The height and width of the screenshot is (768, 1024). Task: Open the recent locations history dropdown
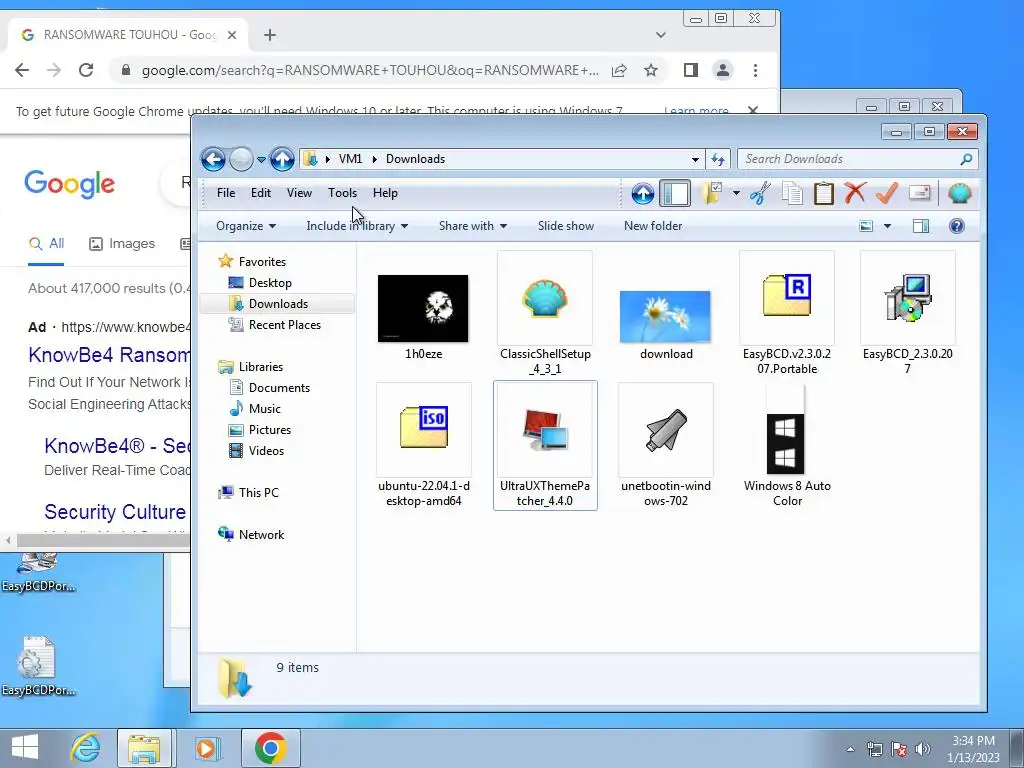261,159
